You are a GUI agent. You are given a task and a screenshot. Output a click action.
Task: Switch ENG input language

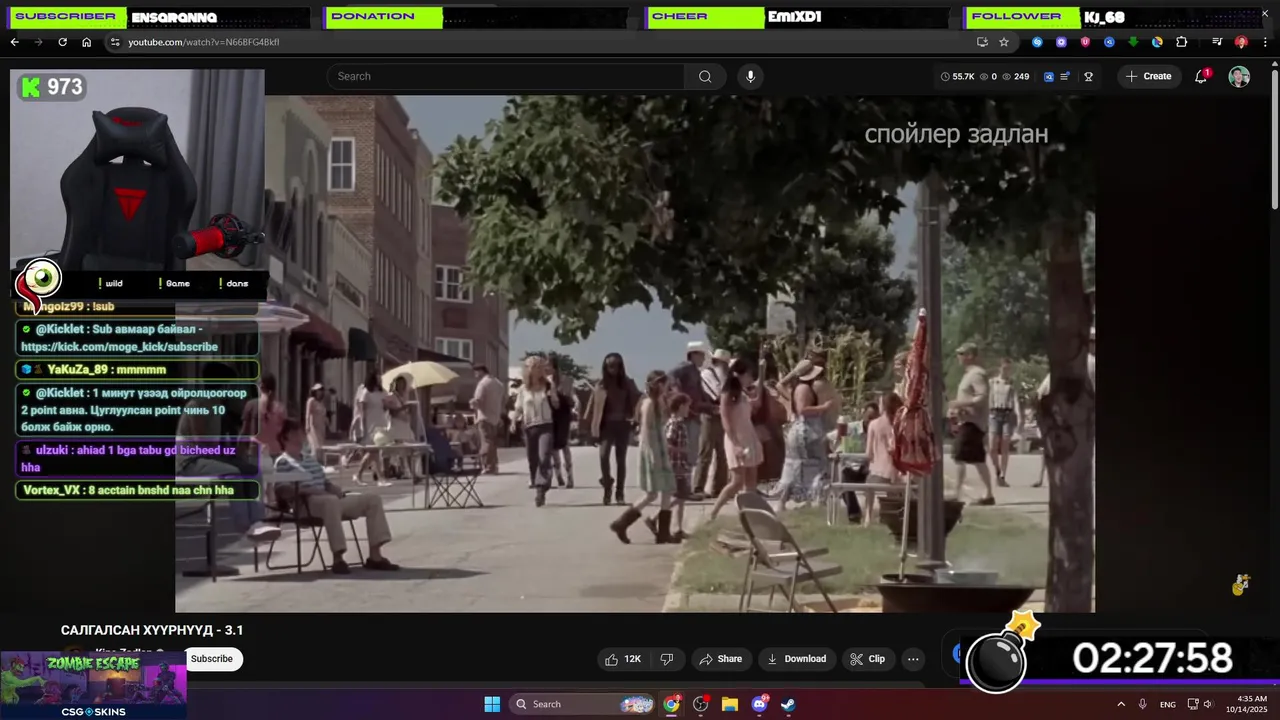[x=1168, y=704]
